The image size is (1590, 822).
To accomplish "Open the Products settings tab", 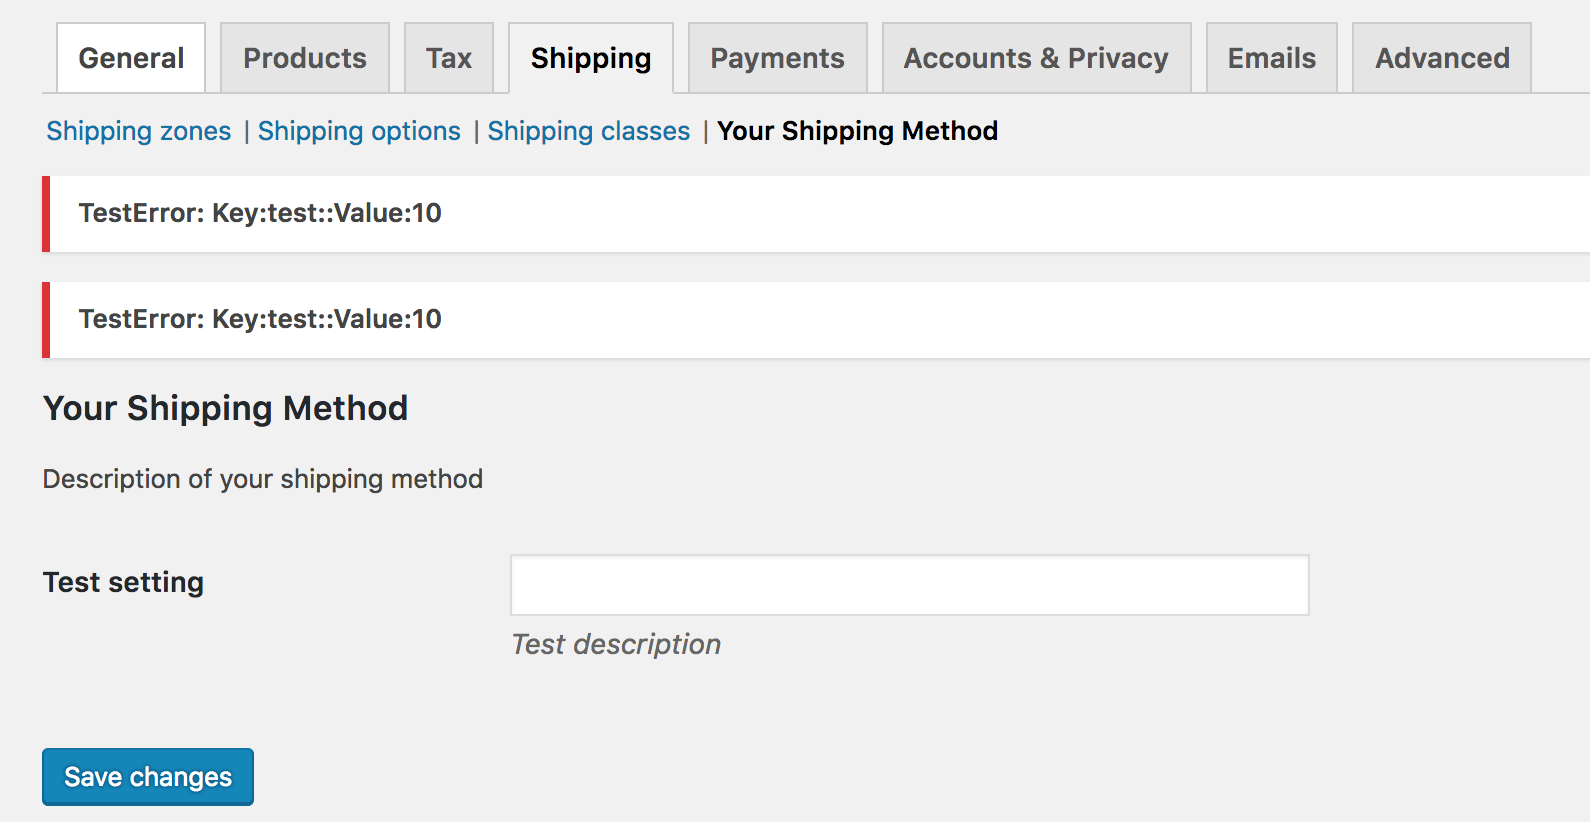I will point(304,58).
